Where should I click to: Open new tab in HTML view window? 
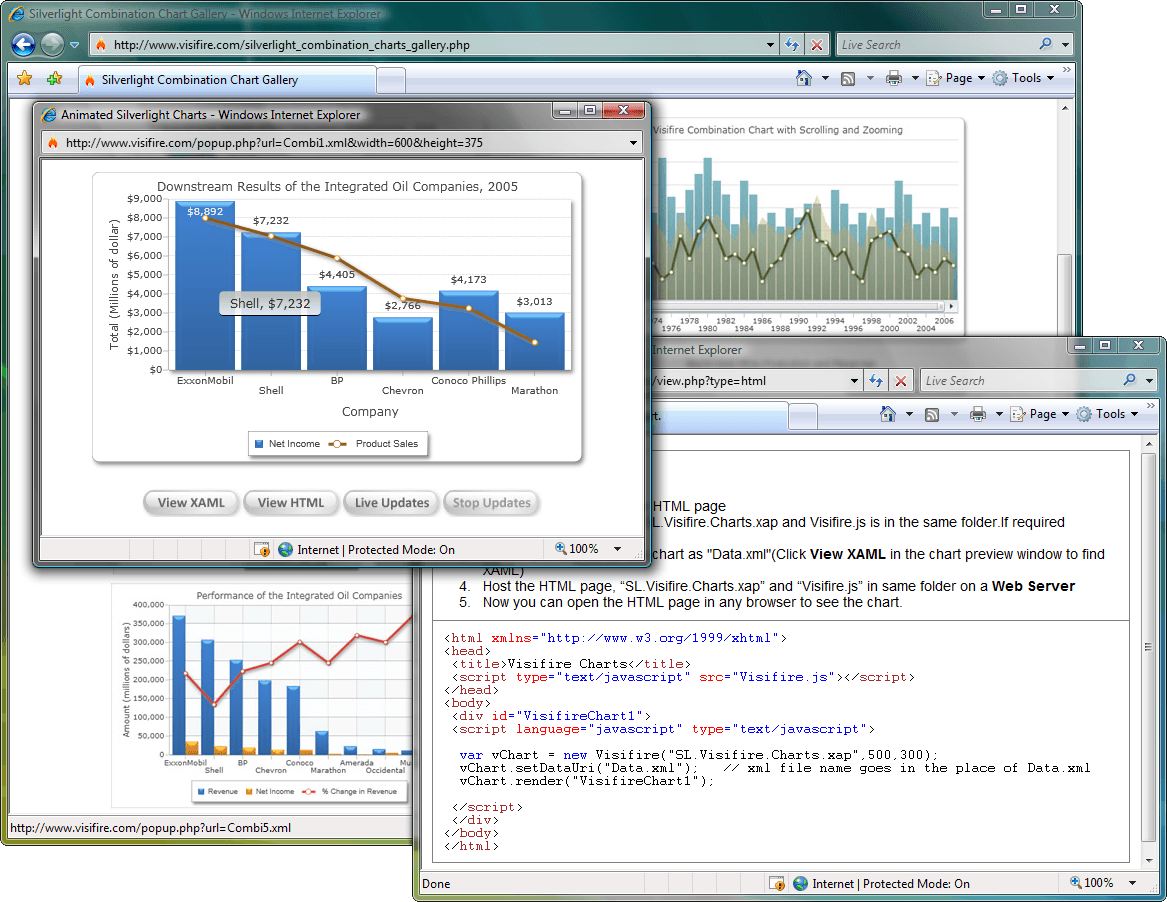click(x=803, y=416)
